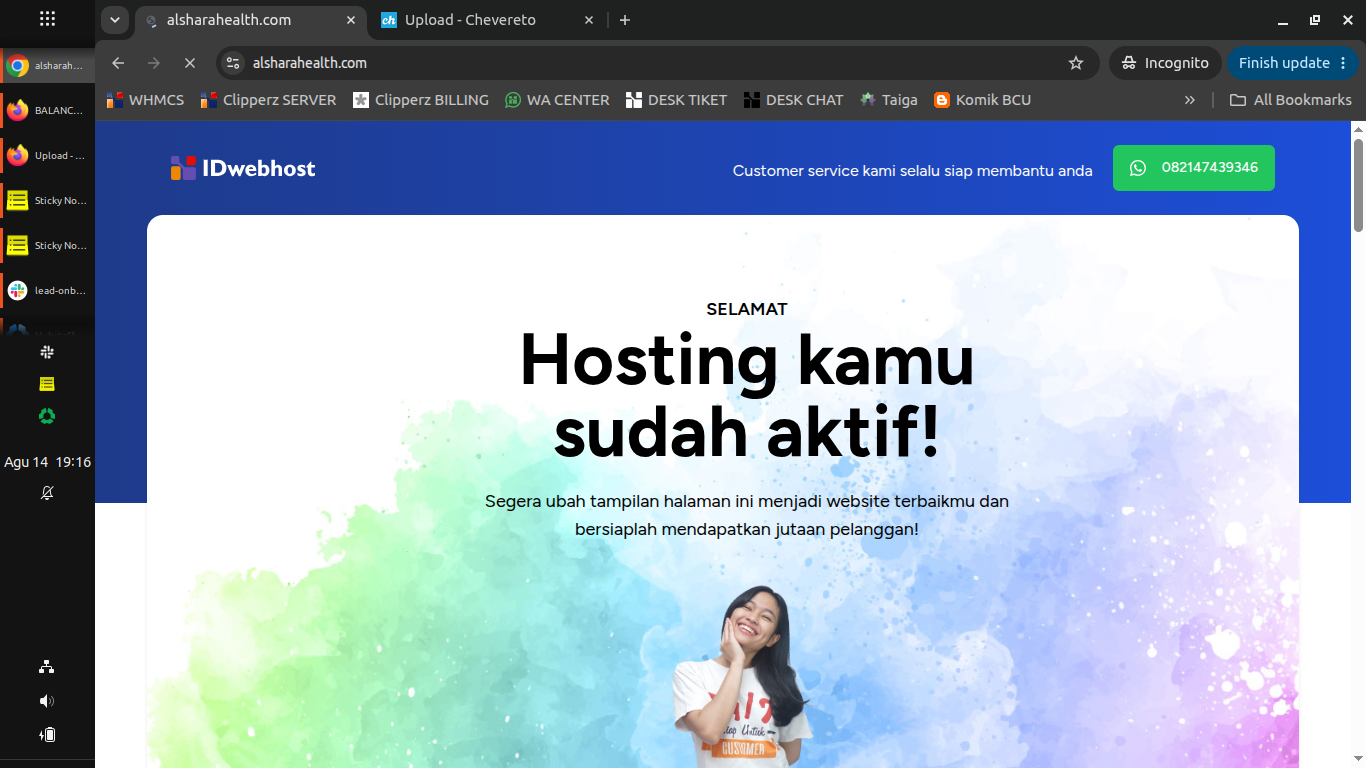Open the BALANC Firefox window in panel
The image size is (1366, 768).
click(47, 110)
